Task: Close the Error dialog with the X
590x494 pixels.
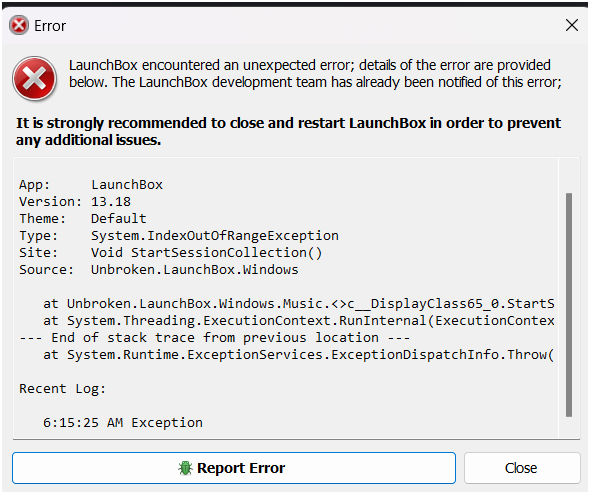Action: (x=572, y=26)
